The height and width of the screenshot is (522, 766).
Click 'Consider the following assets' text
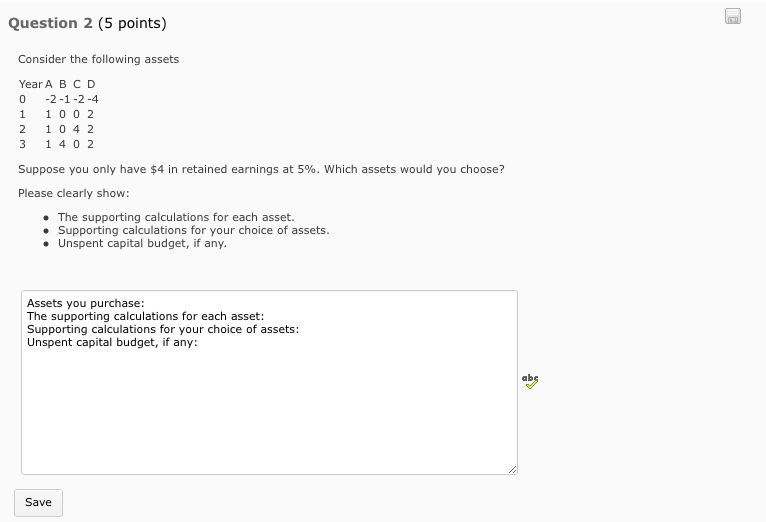coord(99,59)
